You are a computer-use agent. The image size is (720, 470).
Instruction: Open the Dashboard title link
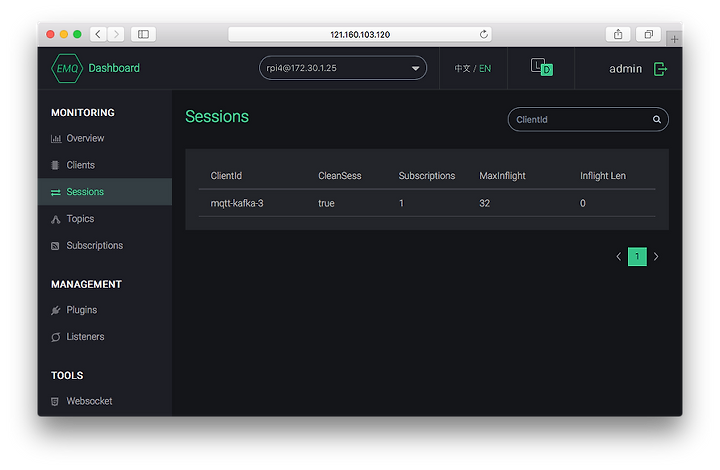tap(114, 68)
